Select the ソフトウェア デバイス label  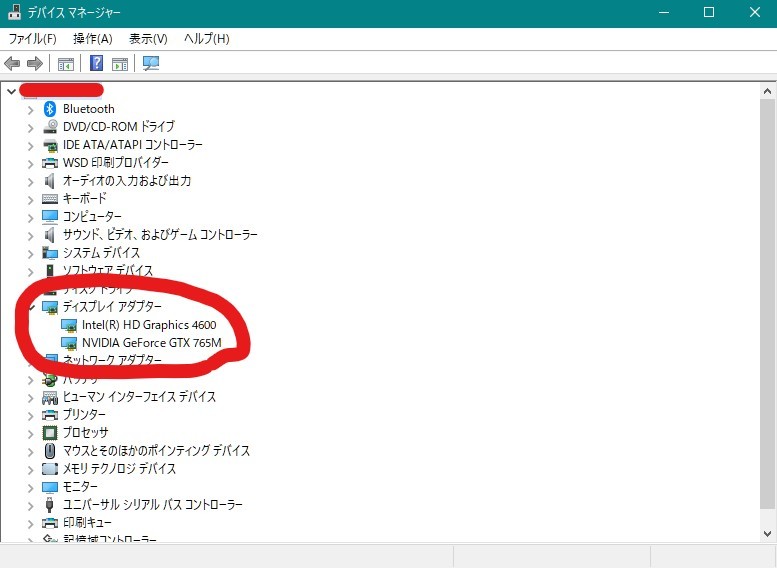pyautogui.click(x=108, y=271)
